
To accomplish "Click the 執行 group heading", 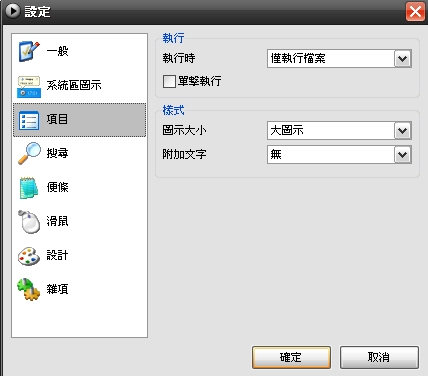I will 173,38.
